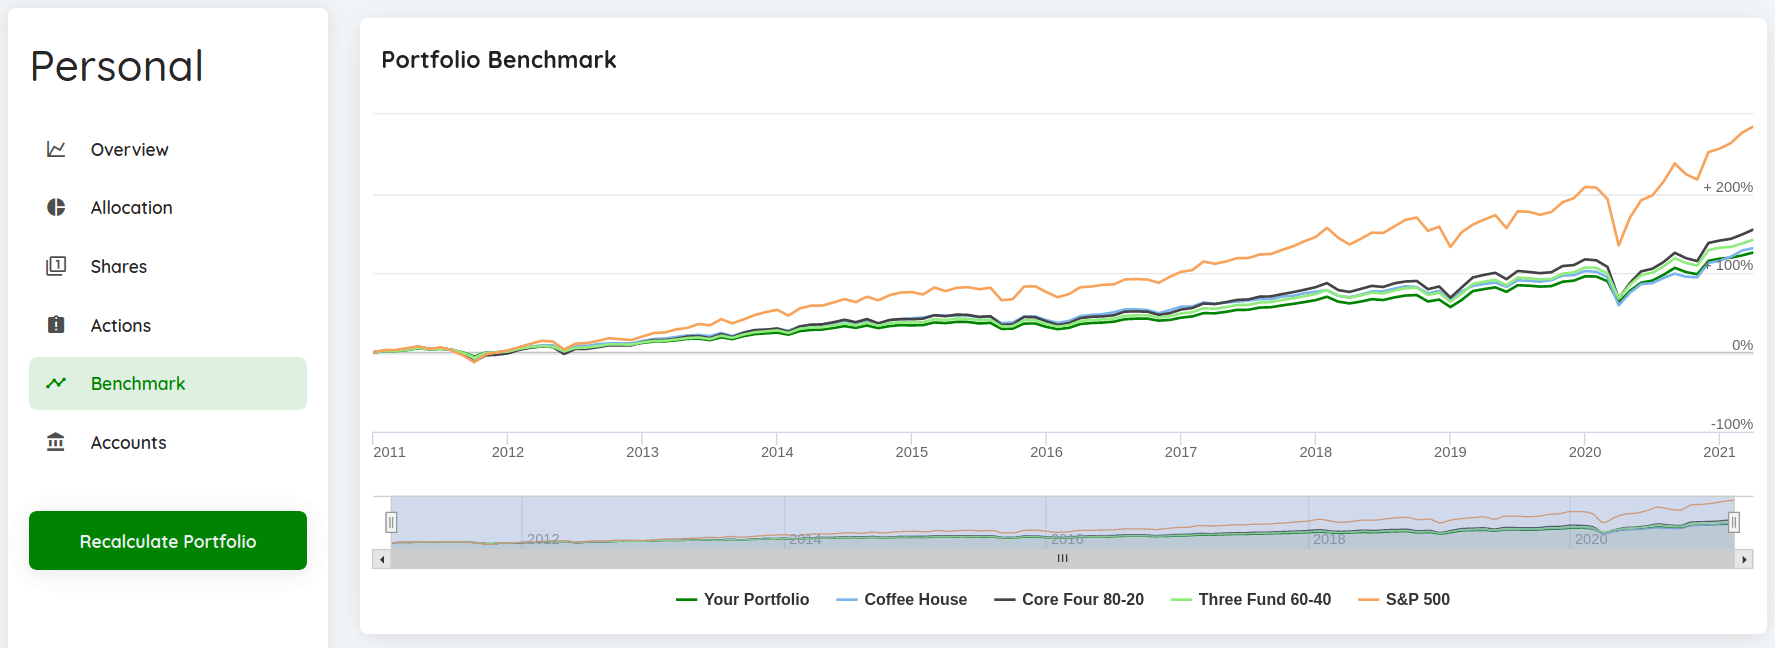Click the Allocation pie chart icon
This screenshot has width=1775, height=648.
pos(56,207)
